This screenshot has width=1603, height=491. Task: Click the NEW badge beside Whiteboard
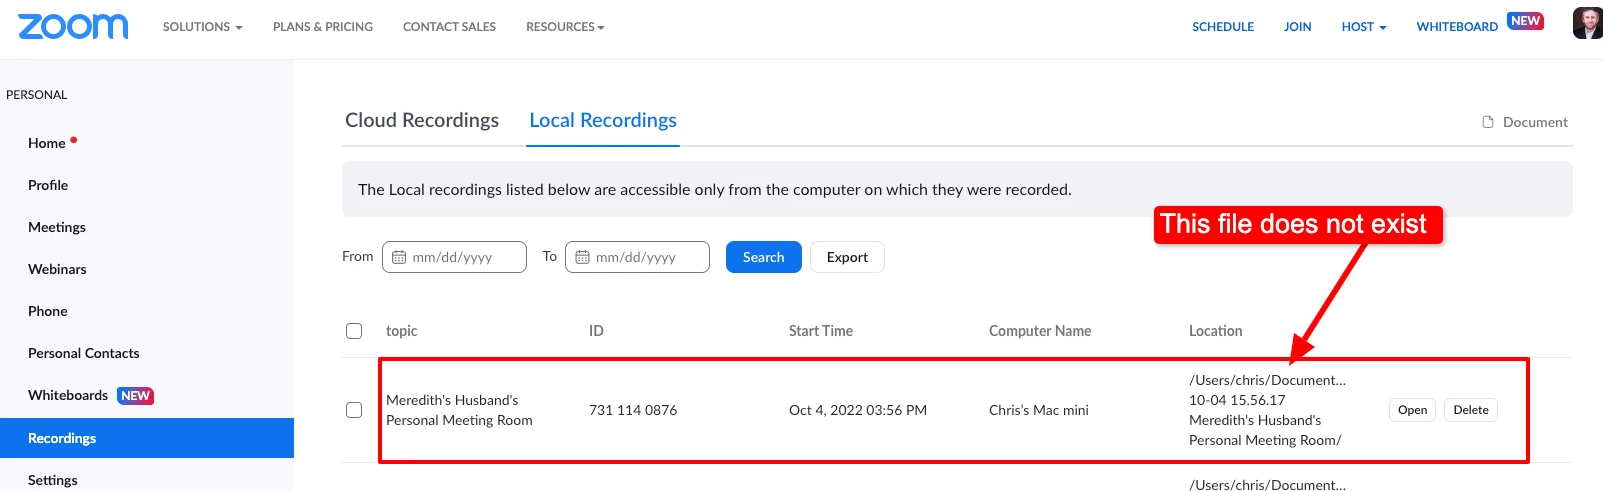tap(1525, 21)
